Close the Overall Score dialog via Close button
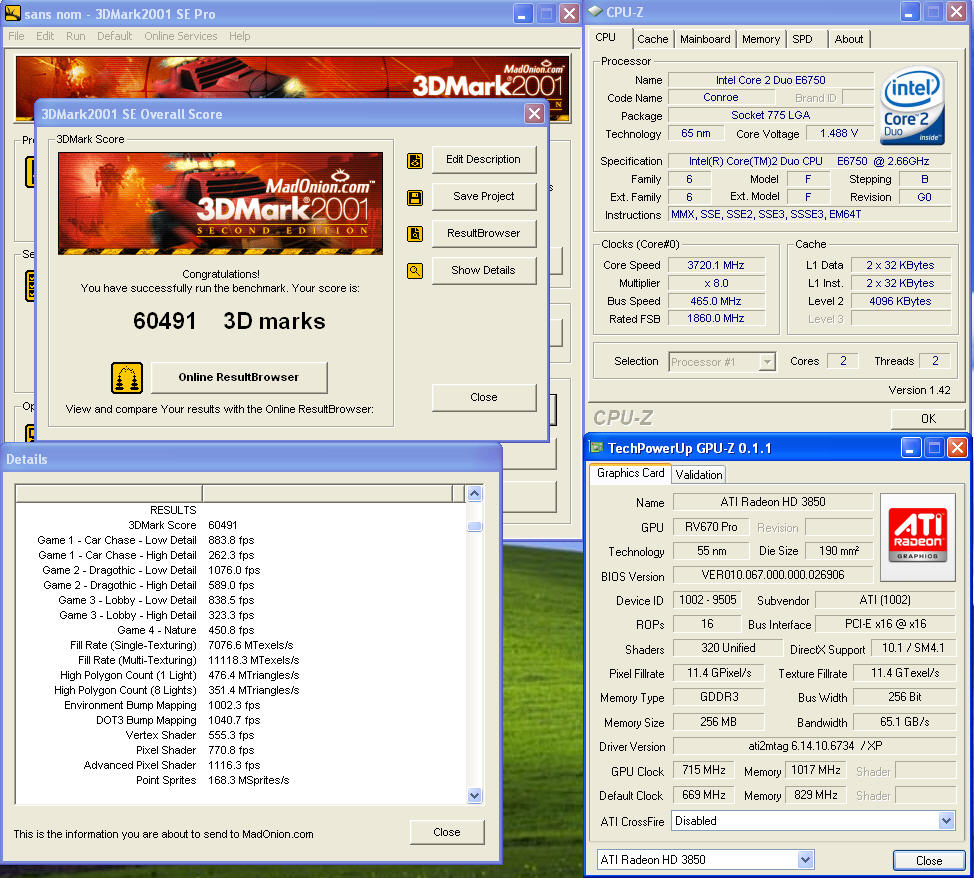The width and height of the screenshot is (974, 878). pos(484,397)
